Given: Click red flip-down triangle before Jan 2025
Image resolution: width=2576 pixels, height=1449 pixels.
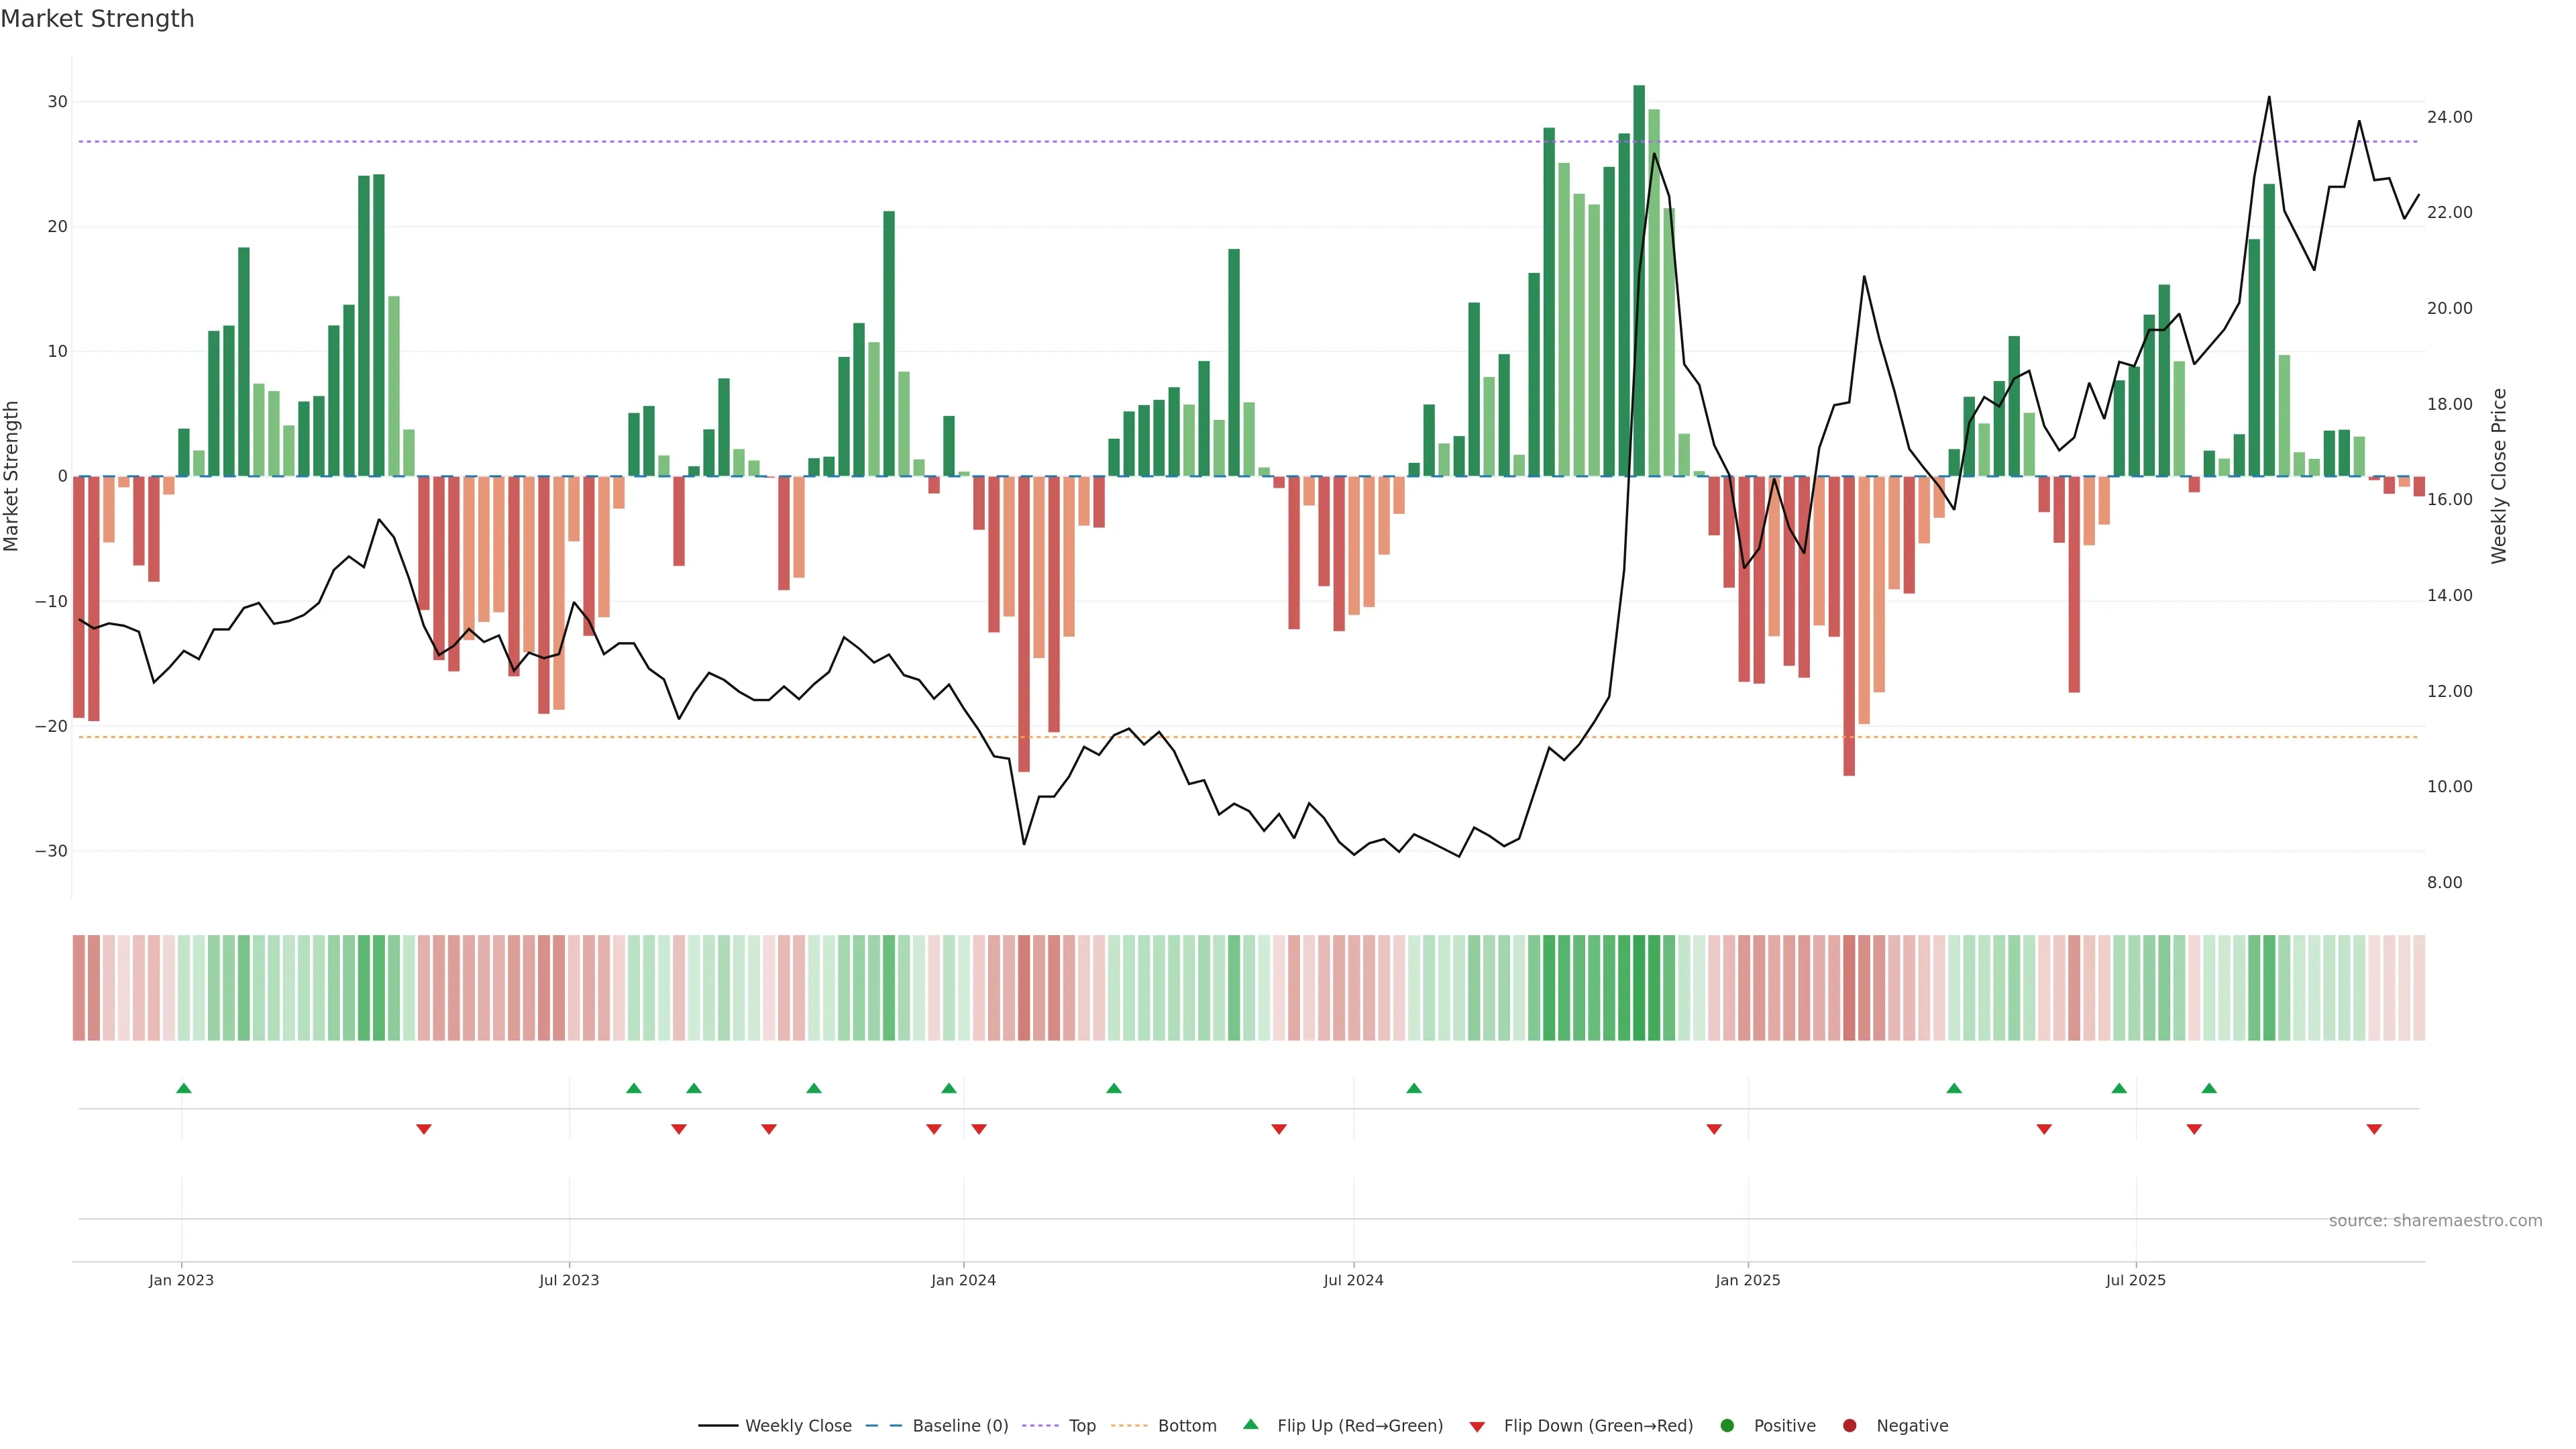Looking at the screenshot, I should tap(1714, 1129).
